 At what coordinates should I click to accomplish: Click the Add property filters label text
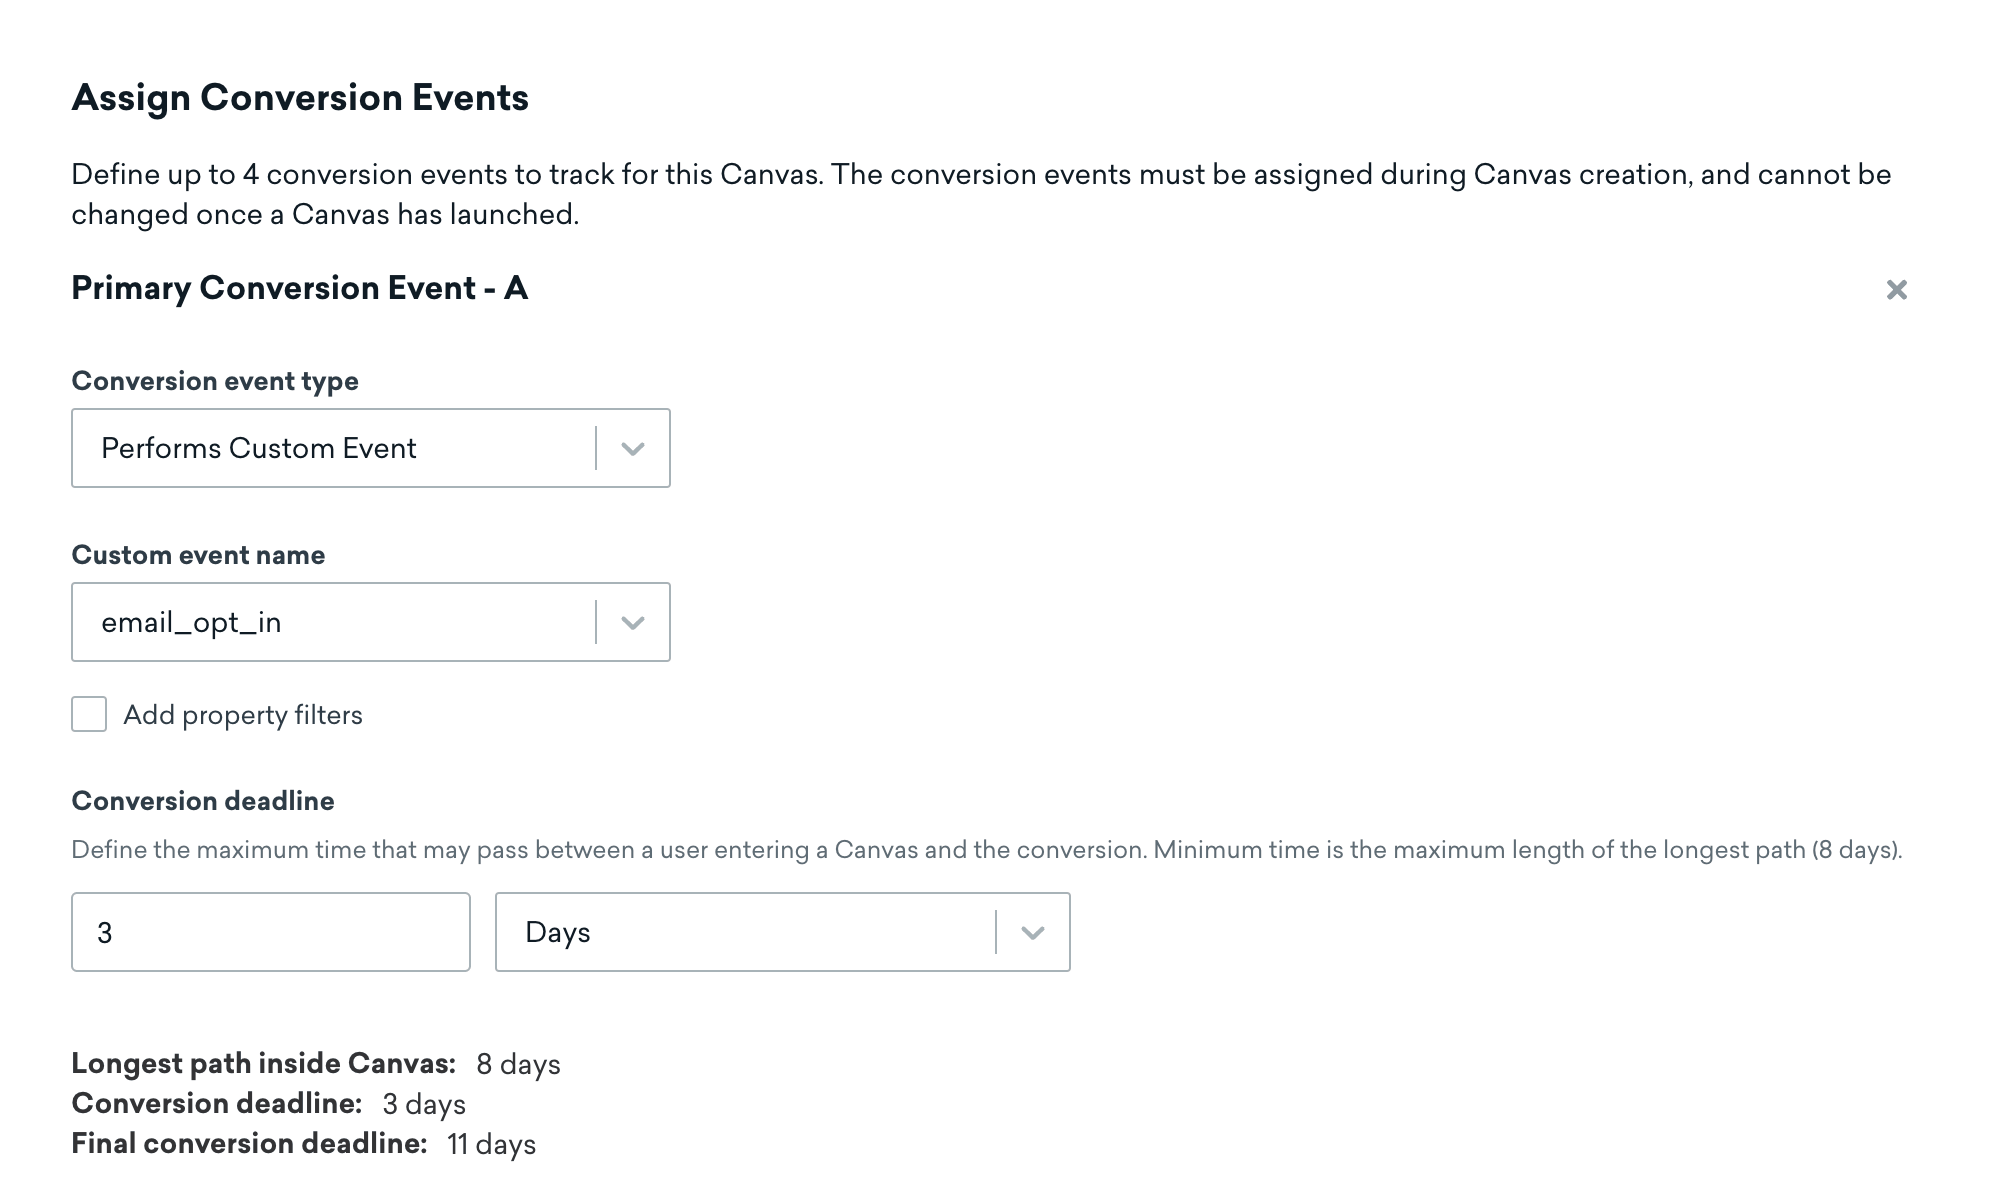pos(242,715)
